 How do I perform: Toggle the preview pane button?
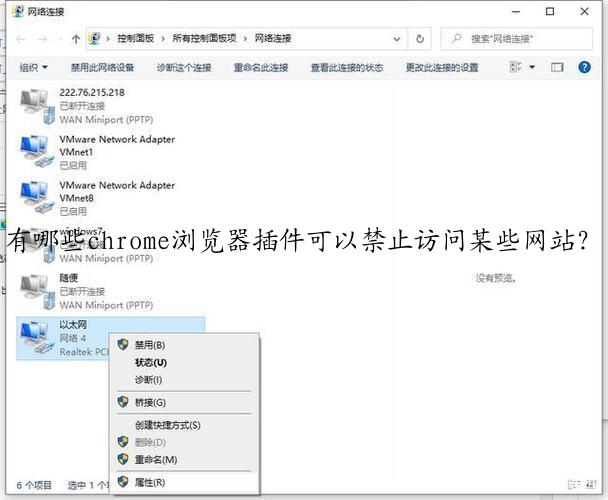[557, 67]
